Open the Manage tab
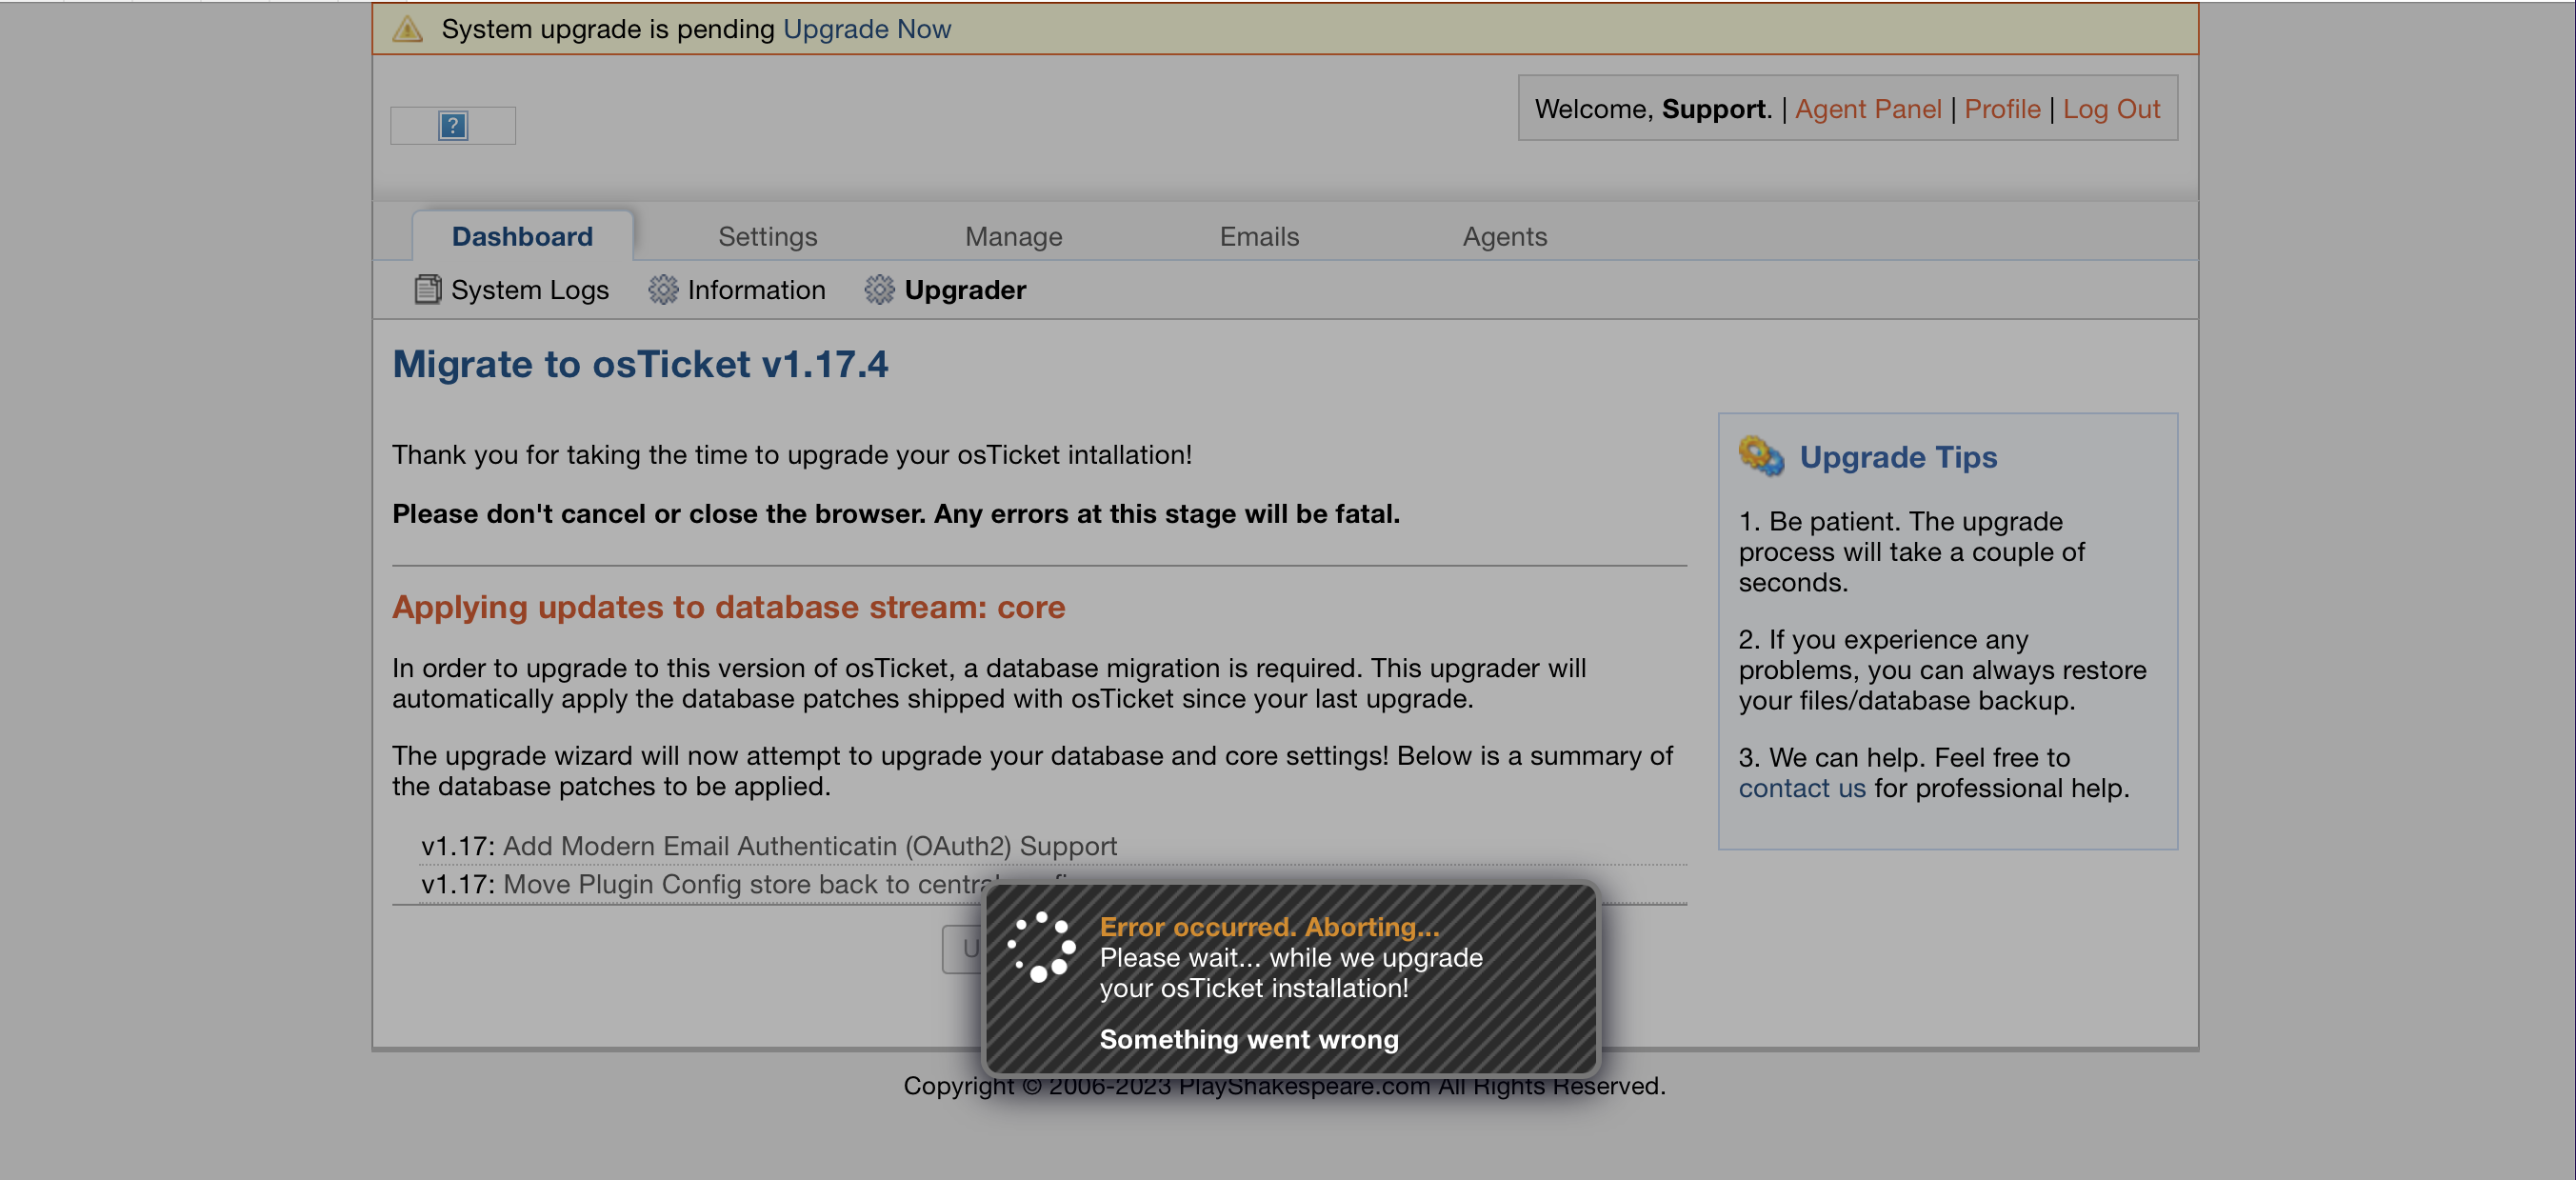This screenshot has width=2576, height=1180. (x=1013, y=237)
